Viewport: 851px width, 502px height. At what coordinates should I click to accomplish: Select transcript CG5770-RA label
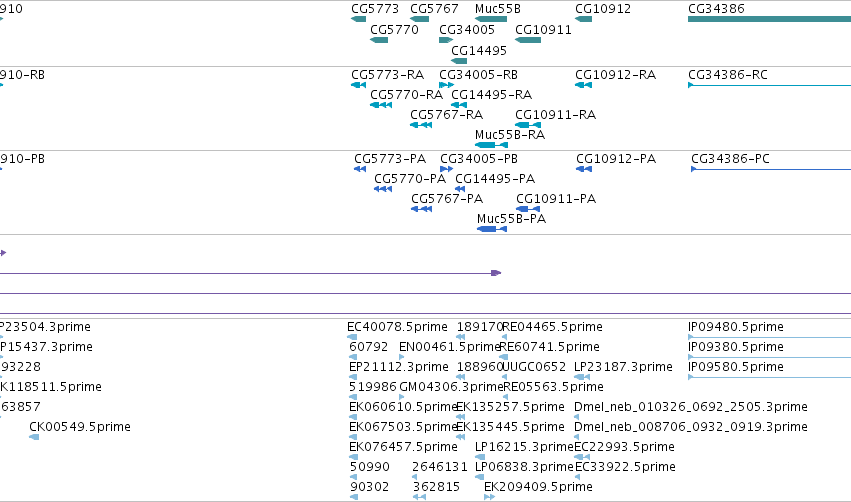click(x=406, y=94)
